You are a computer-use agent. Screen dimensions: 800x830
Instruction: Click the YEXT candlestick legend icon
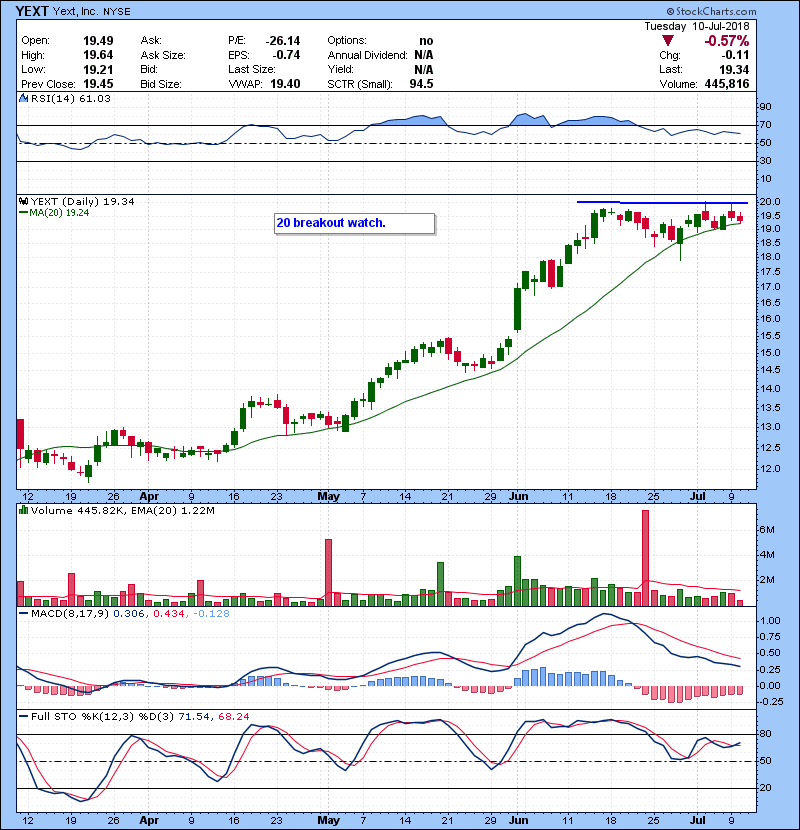(x=23, y=201)
